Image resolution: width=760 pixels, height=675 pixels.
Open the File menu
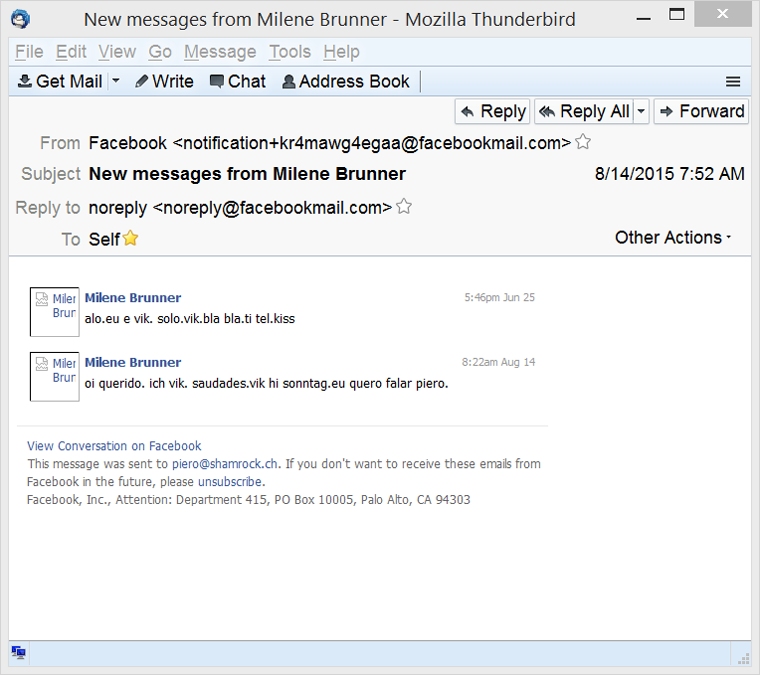point(29,52)
